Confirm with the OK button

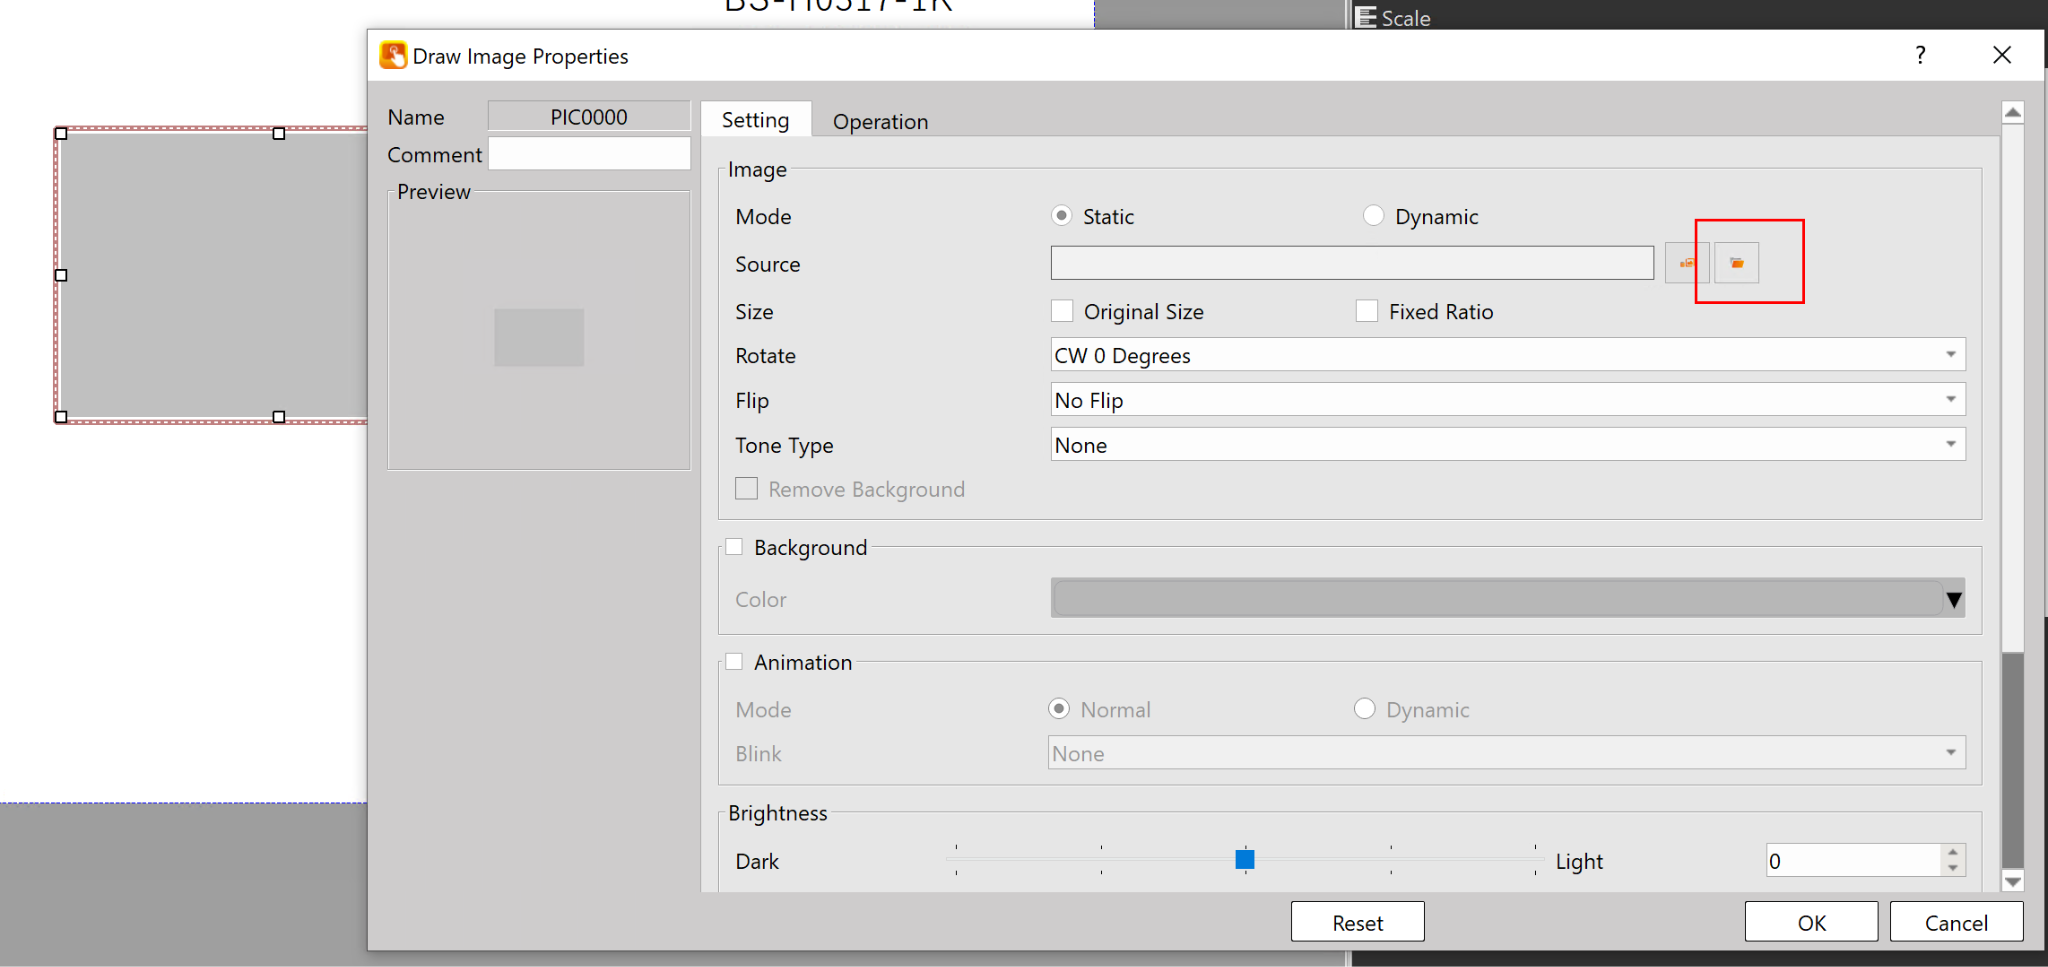[1811, 922]
